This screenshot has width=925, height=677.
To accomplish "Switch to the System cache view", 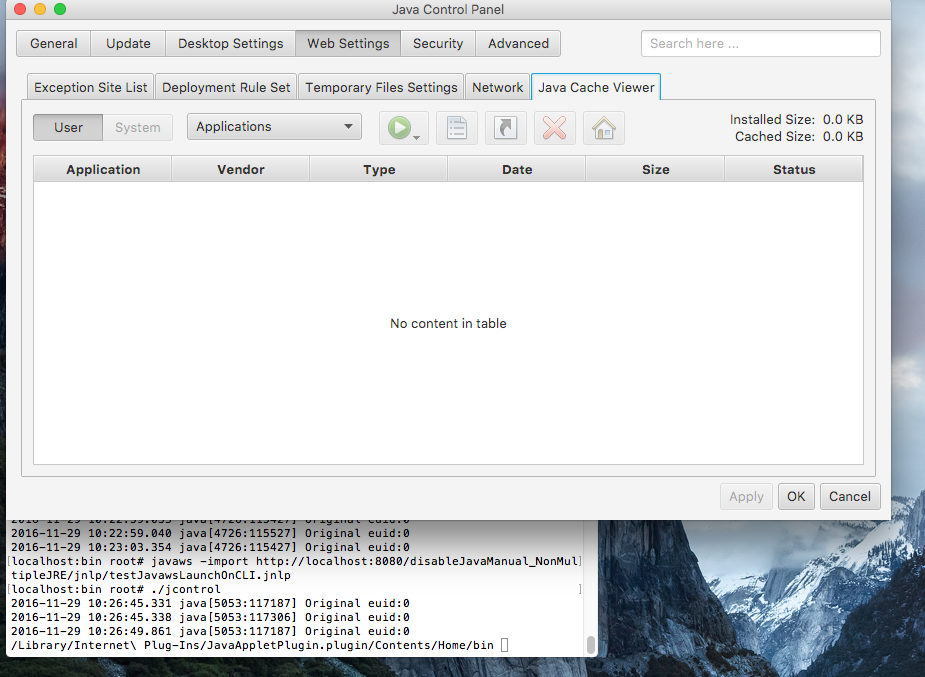I will (137, 127).
